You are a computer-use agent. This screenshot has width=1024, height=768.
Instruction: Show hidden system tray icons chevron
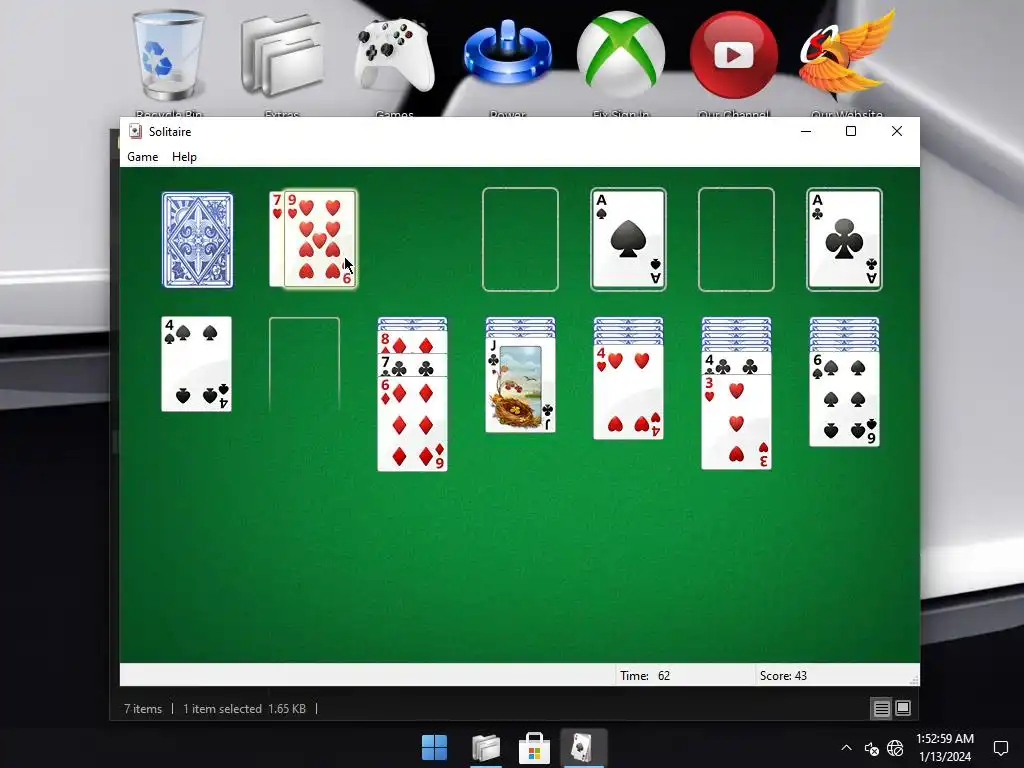846,748
